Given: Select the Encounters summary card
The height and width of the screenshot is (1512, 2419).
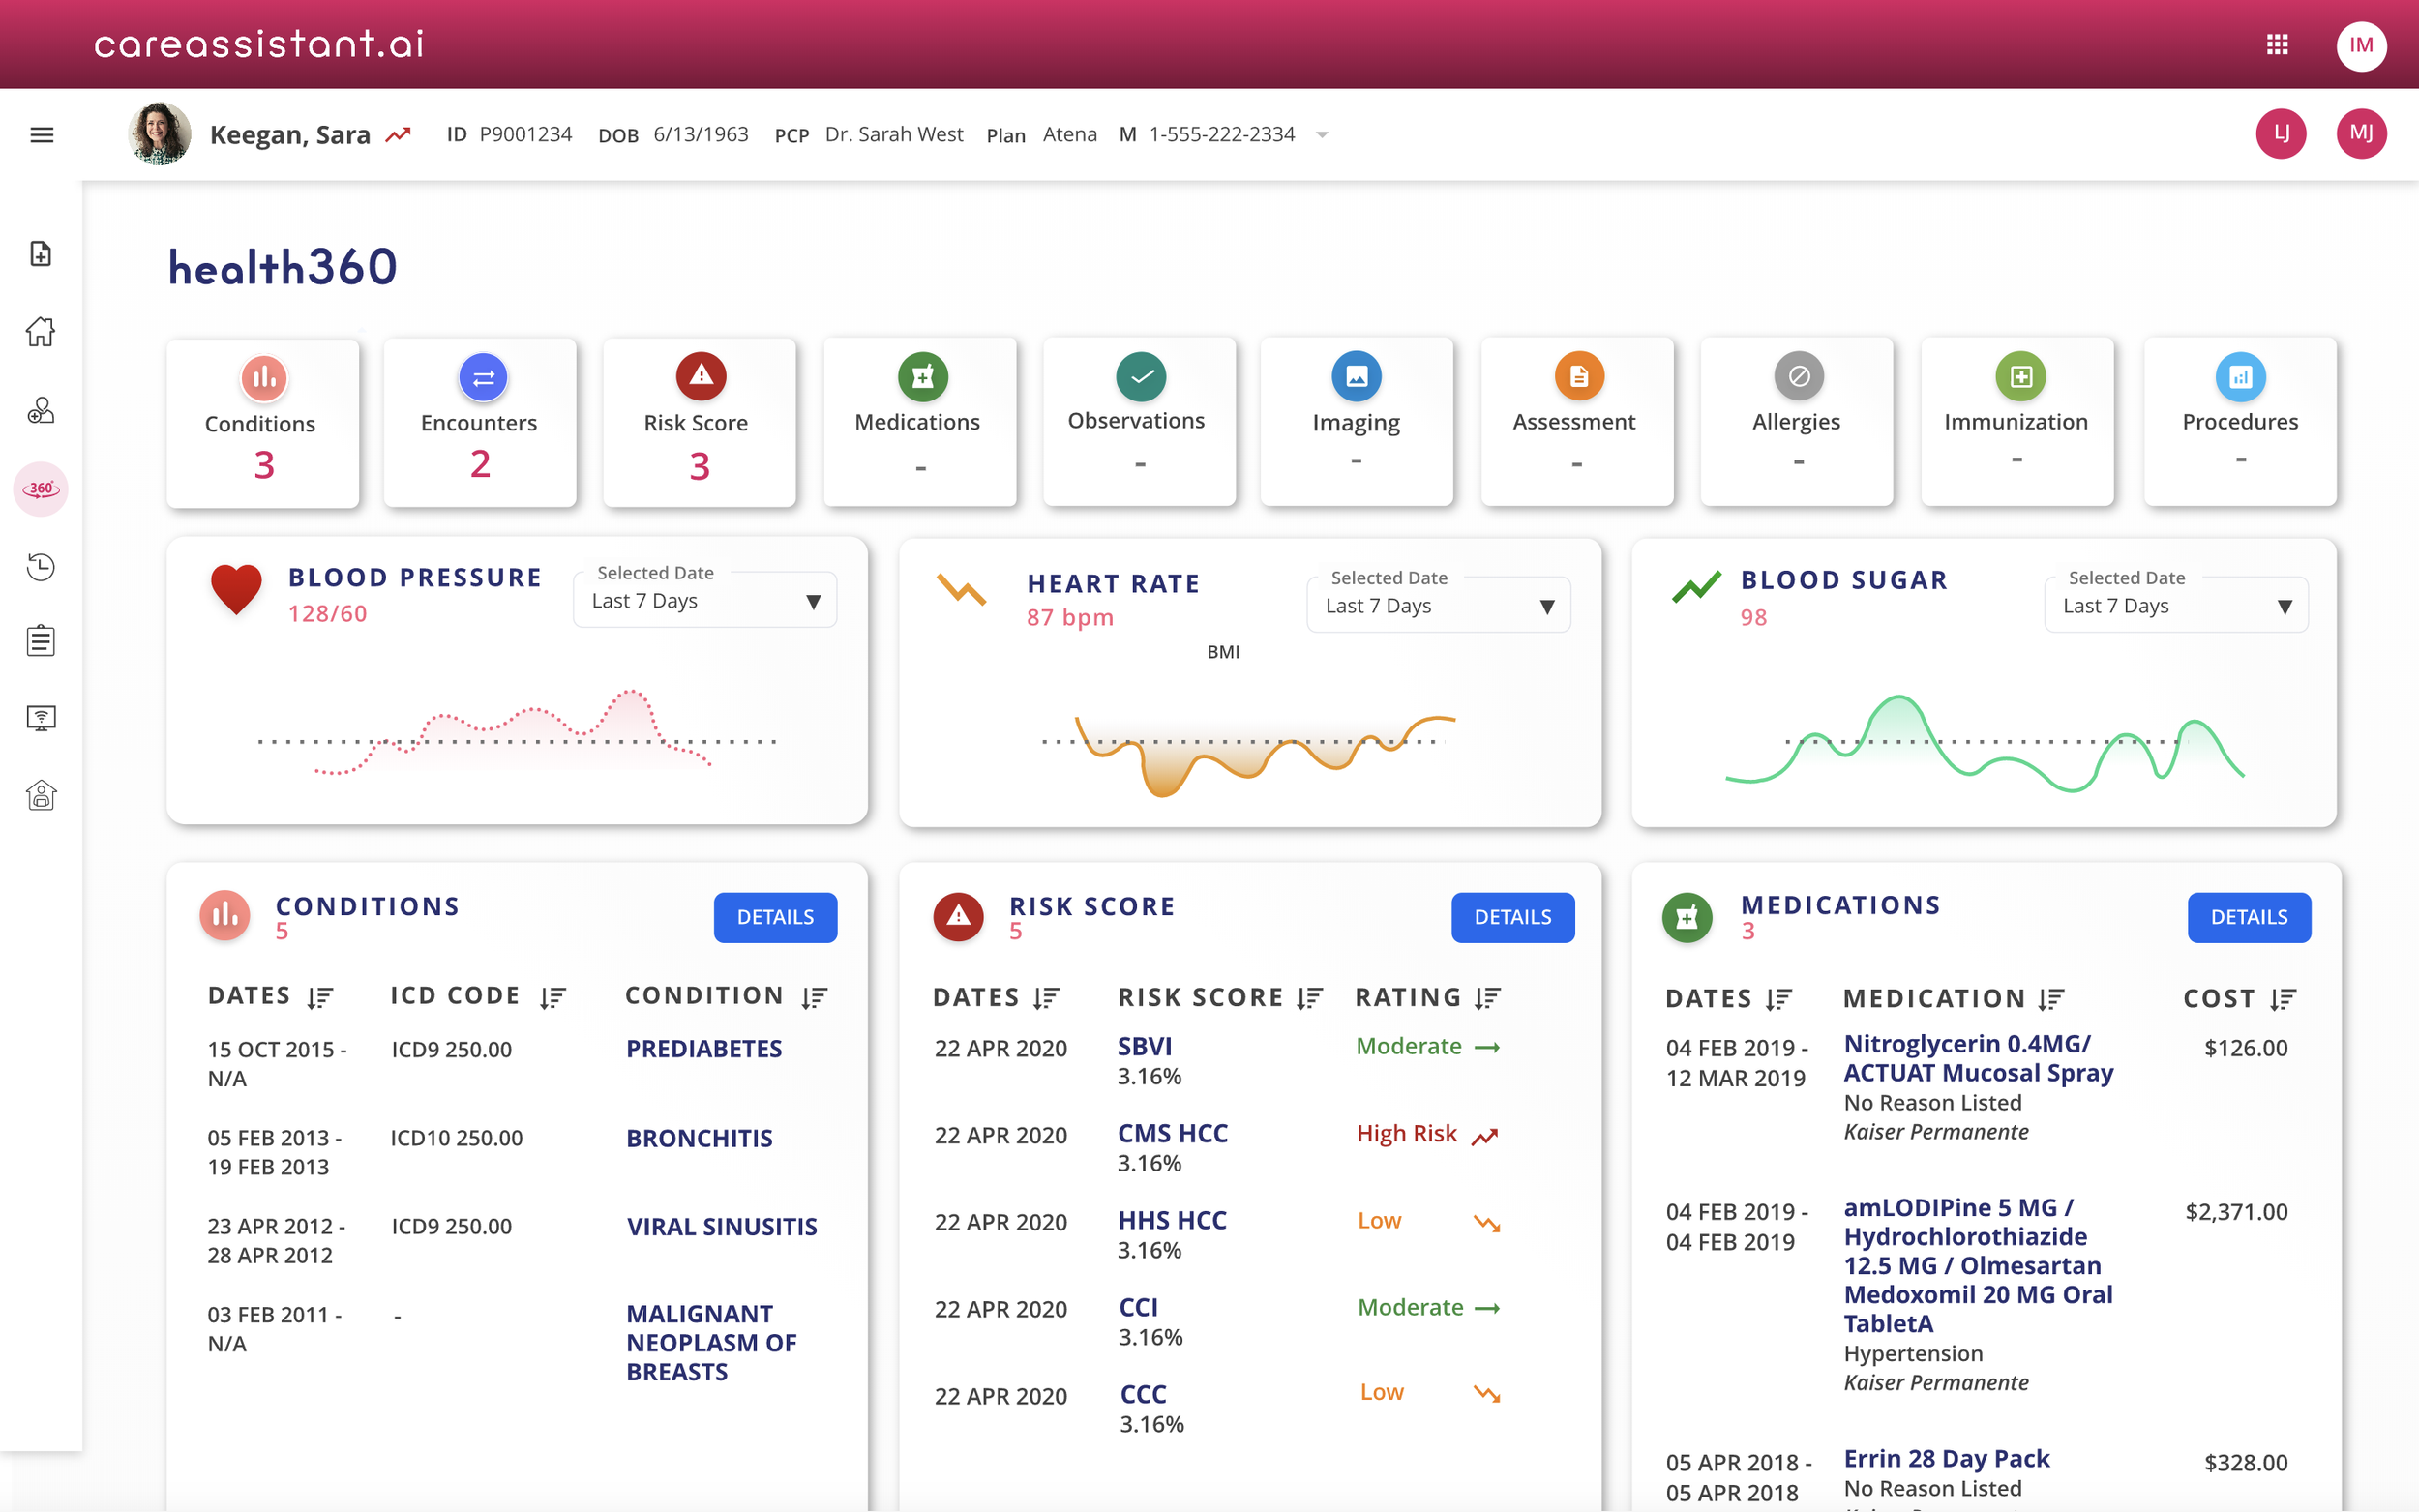Looking at the screenshot, I should (480, 423).
